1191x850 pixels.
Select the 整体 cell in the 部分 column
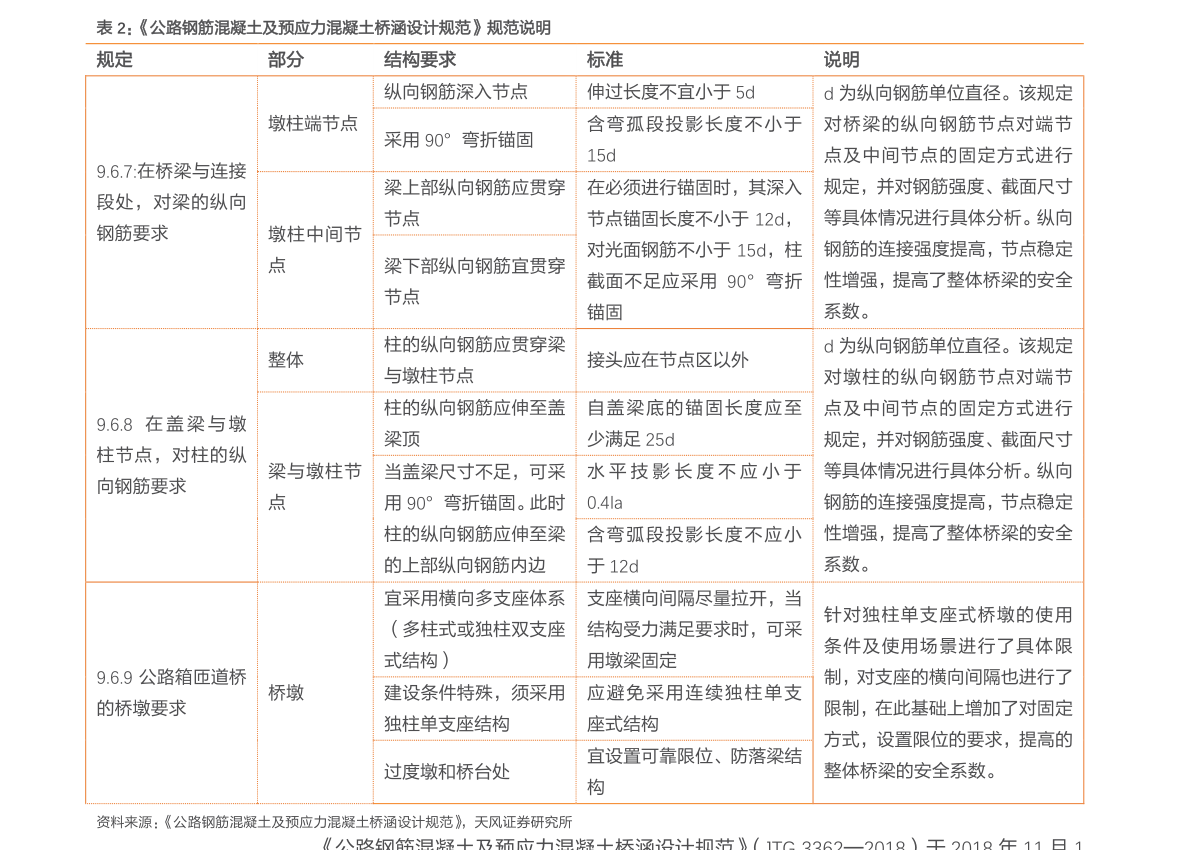click(286, 360)
